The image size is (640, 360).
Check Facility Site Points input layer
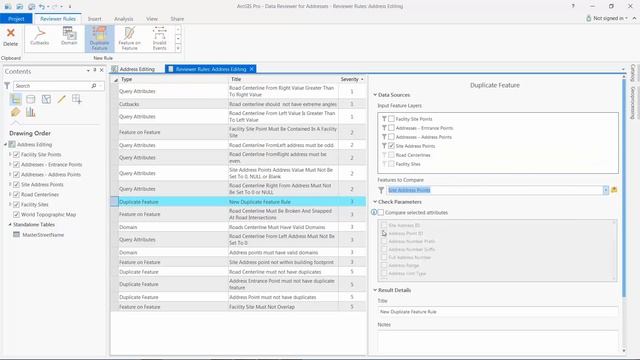click(391, 119)
